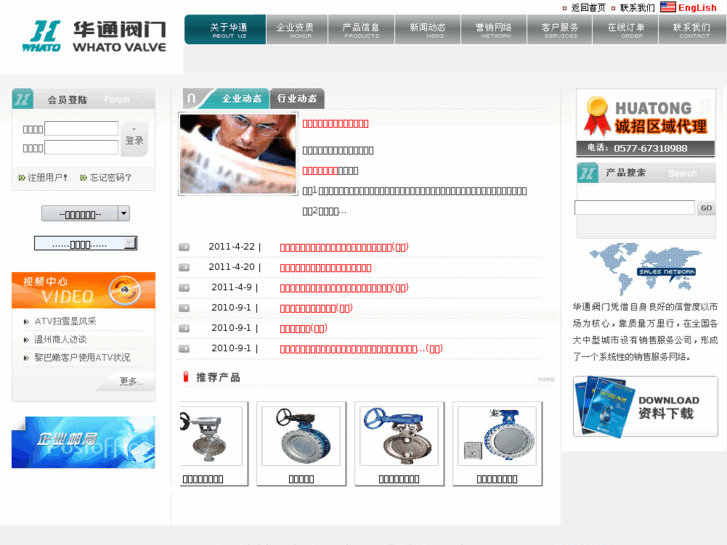
Task: Click the 更多 more videos button
Action: (x=131, y=381)
